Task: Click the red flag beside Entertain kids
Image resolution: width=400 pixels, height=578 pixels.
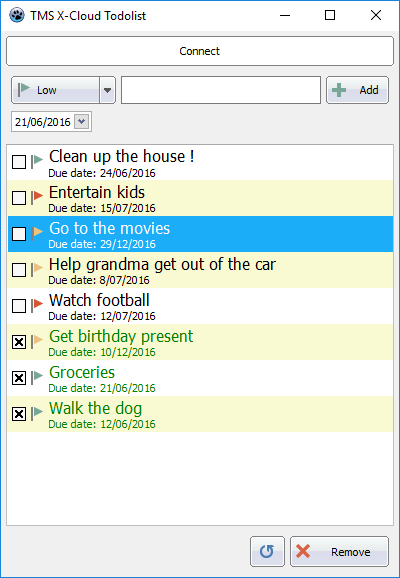Action: click(x=37, y=197)
